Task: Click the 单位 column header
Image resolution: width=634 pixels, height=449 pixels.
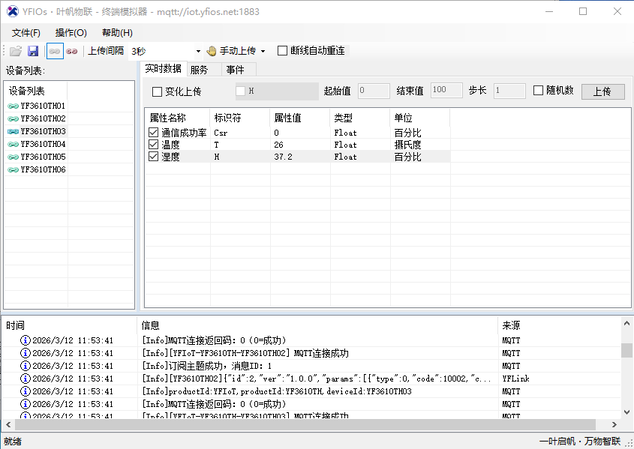Action: 420,118
